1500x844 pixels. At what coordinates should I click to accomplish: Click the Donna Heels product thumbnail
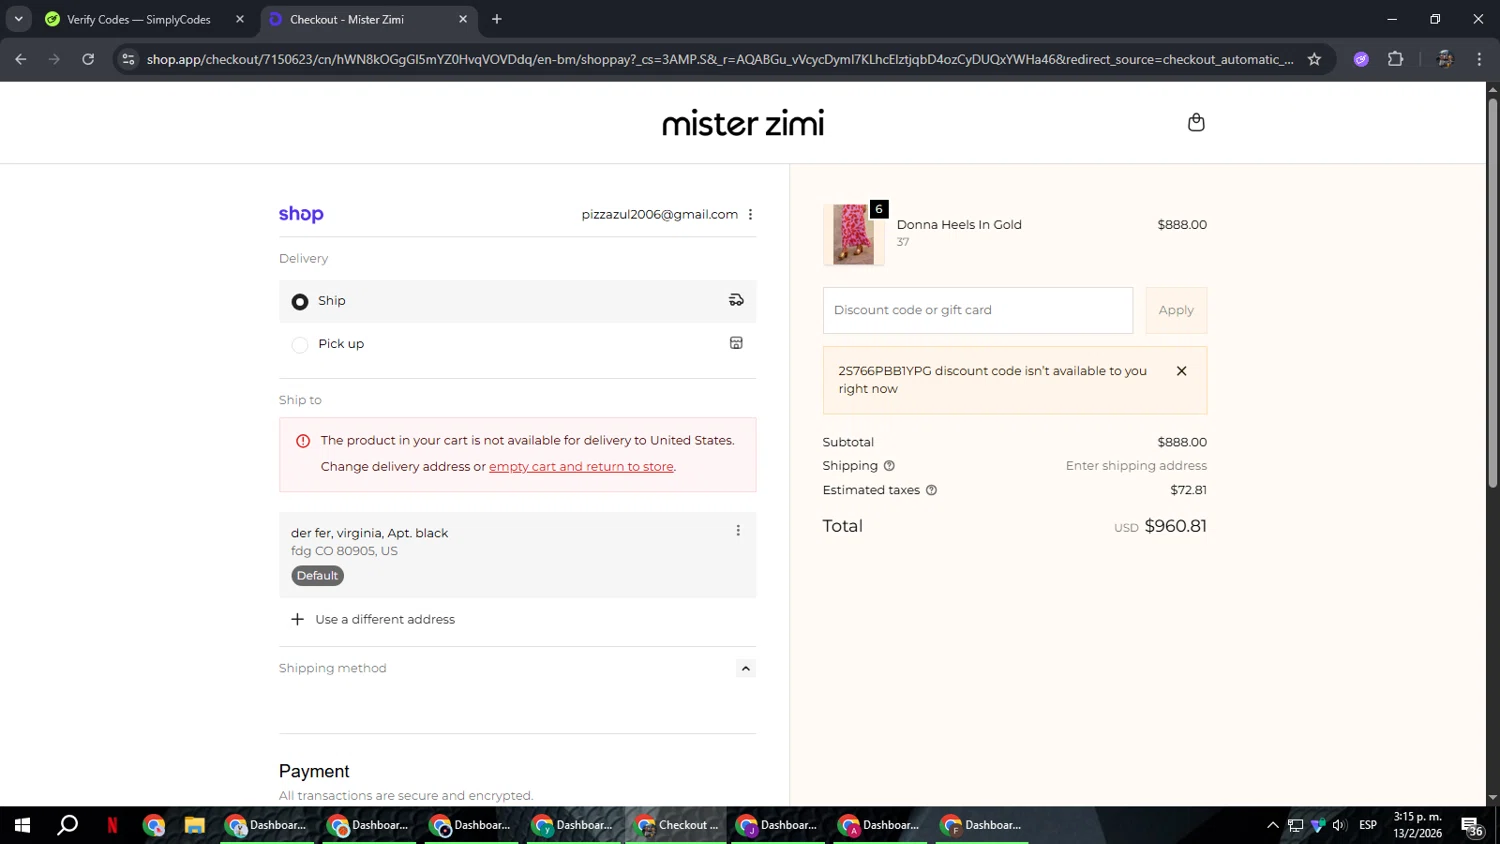point(853,235)
